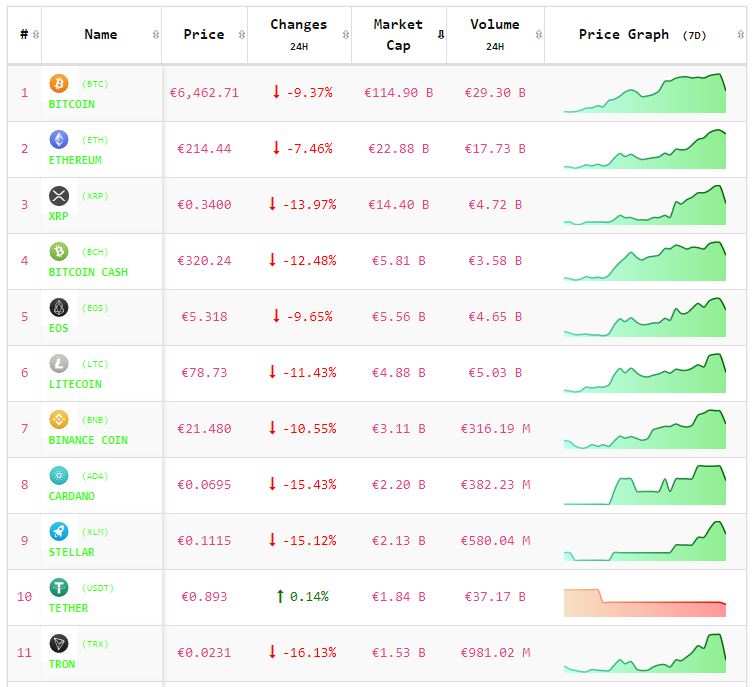Sort by the Price column header
The width and height of the screenshot is (752, 687).
pyautogui.click(x=204, y=35)
